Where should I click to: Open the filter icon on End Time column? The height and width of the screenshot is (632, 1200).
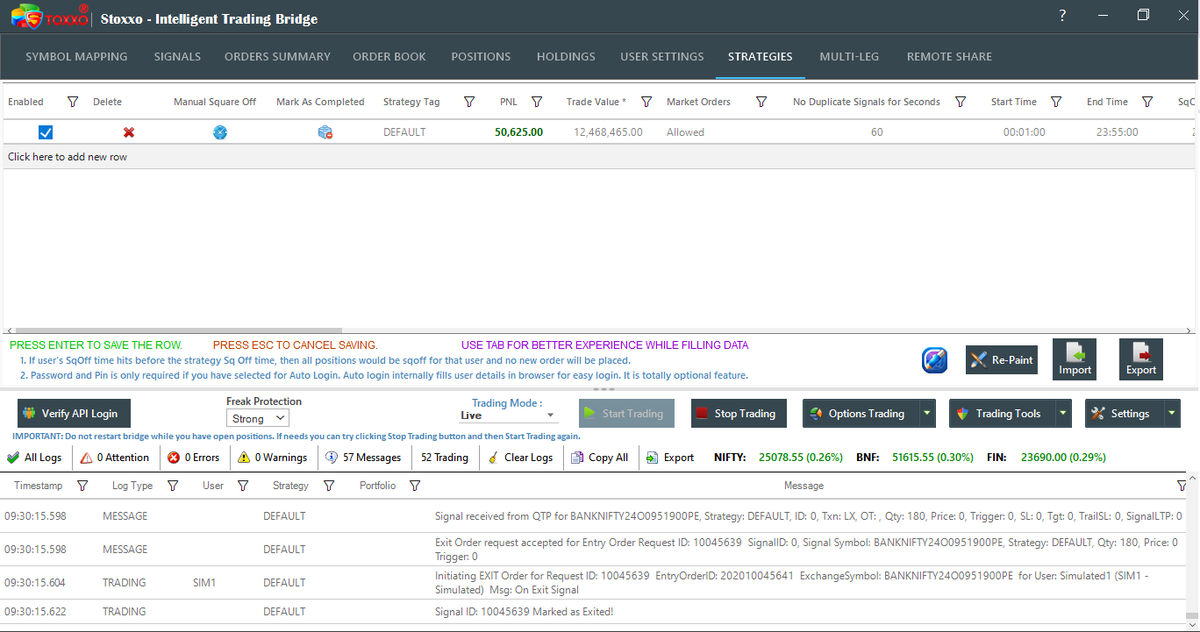[x=1147, y=102]
